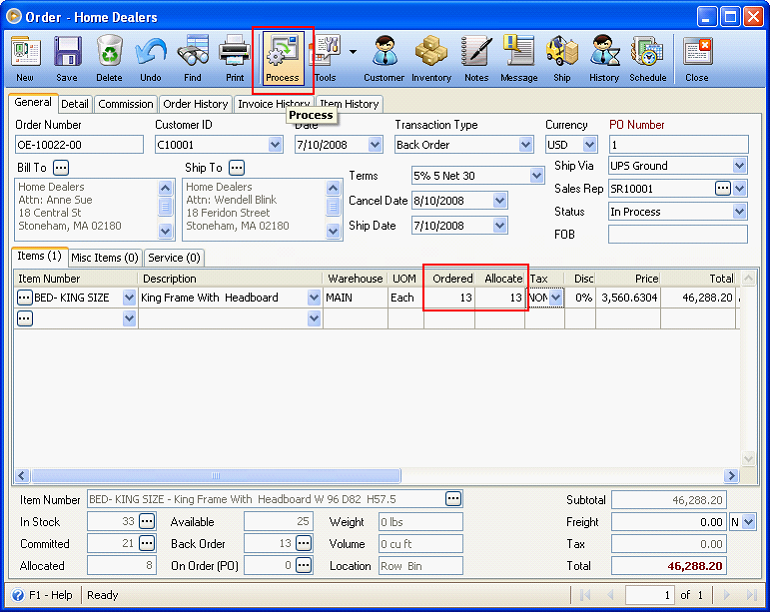
Task: Open Committed details ellipsis button
Action: coord(147,543)
